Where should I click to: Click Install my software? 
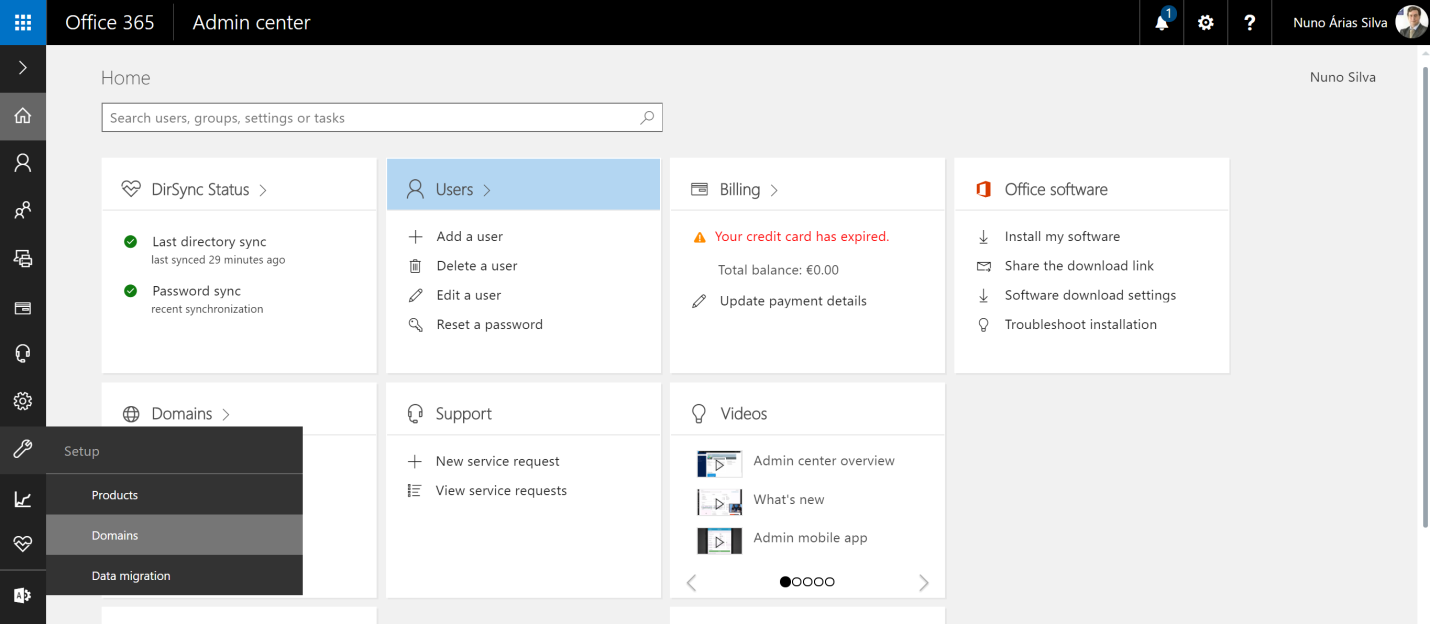pos(1062,237)
